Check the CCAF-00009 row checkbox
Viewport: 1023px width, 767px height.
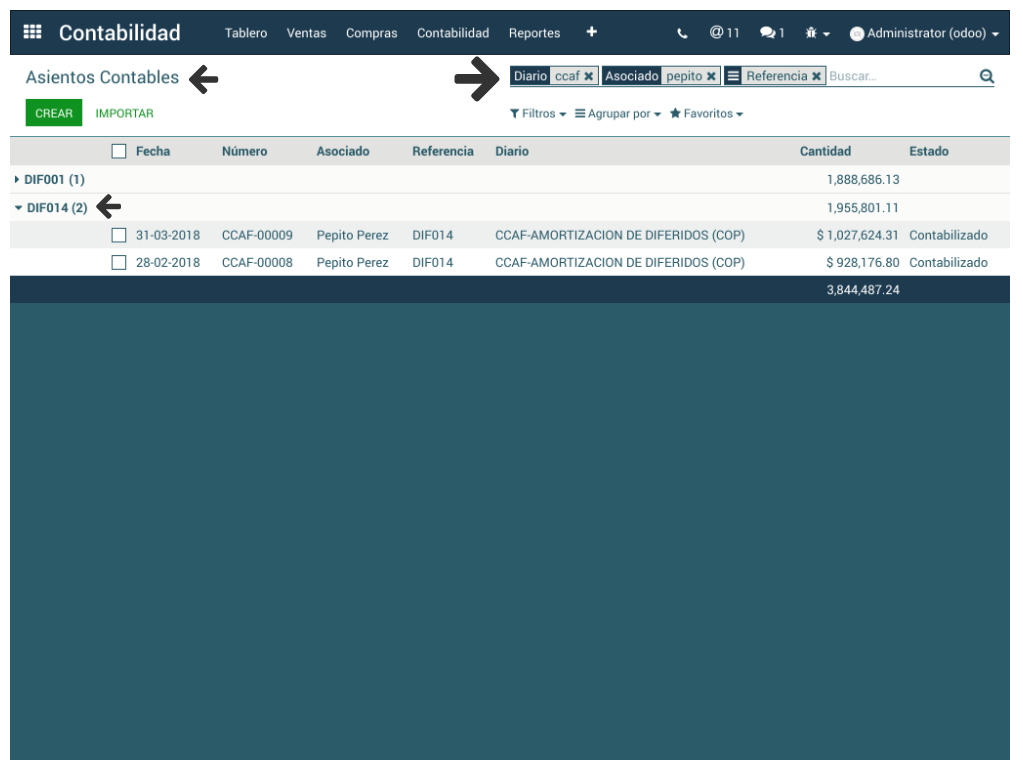click(x=119, y=235)
